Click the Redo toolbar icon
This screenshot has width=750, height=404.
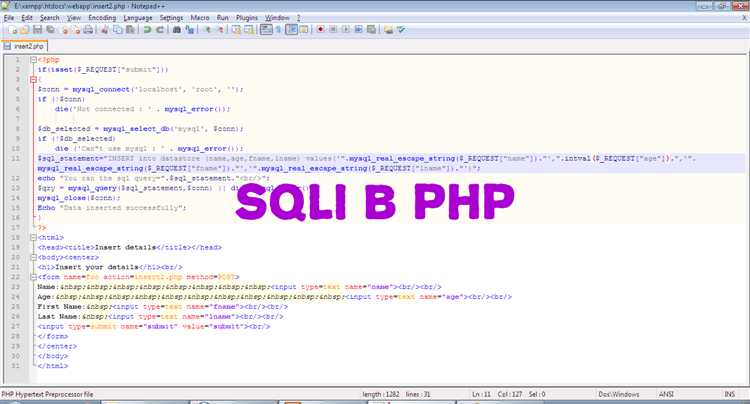tap(160, 30)
